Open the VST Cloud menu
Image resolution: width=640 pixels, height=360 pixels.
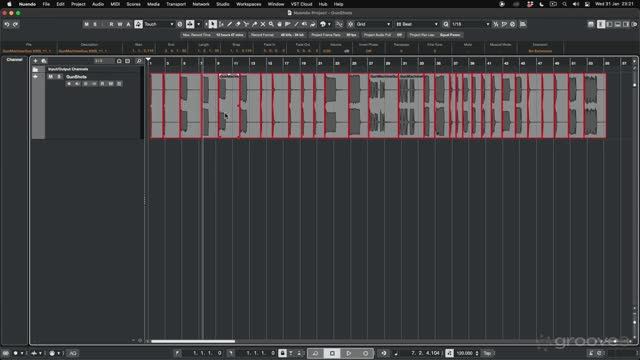coord(301,4)
